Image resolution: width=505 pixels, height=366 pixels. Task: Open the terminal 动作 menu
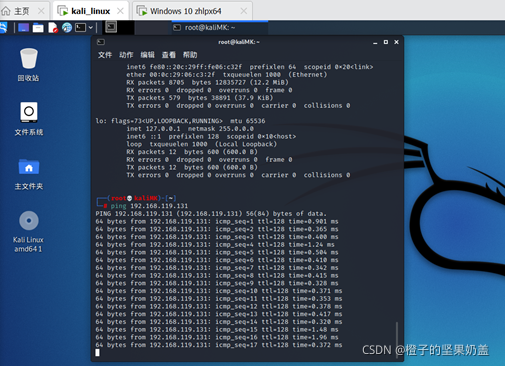[x=126, y=55]
